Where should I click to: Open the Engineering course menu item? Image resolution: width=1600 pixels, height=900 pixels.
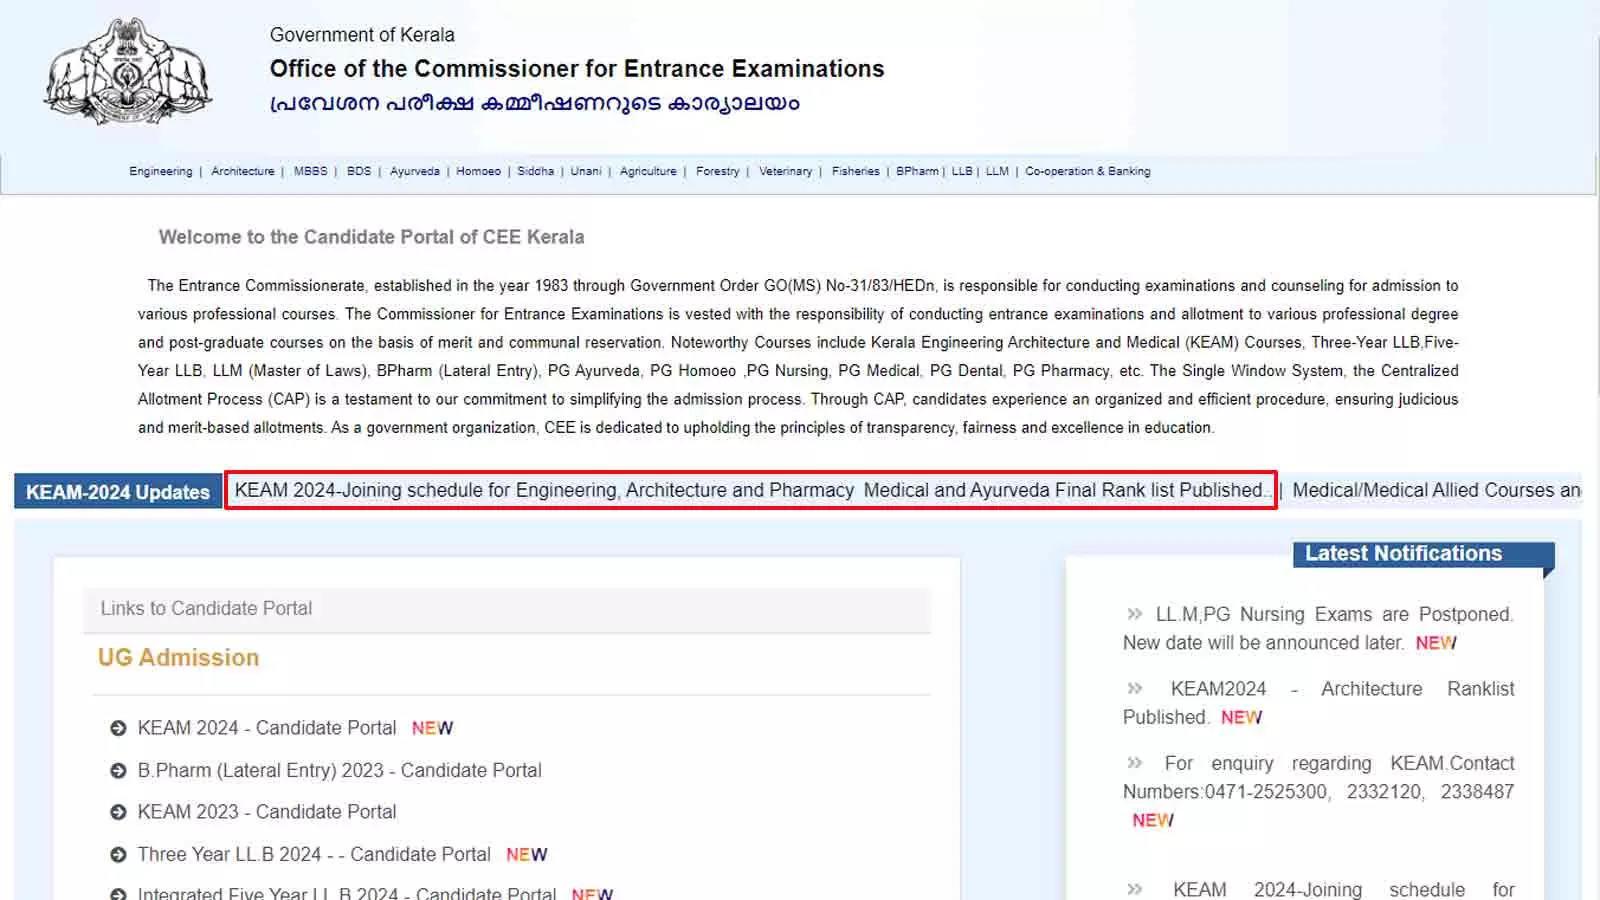point(160,172)
